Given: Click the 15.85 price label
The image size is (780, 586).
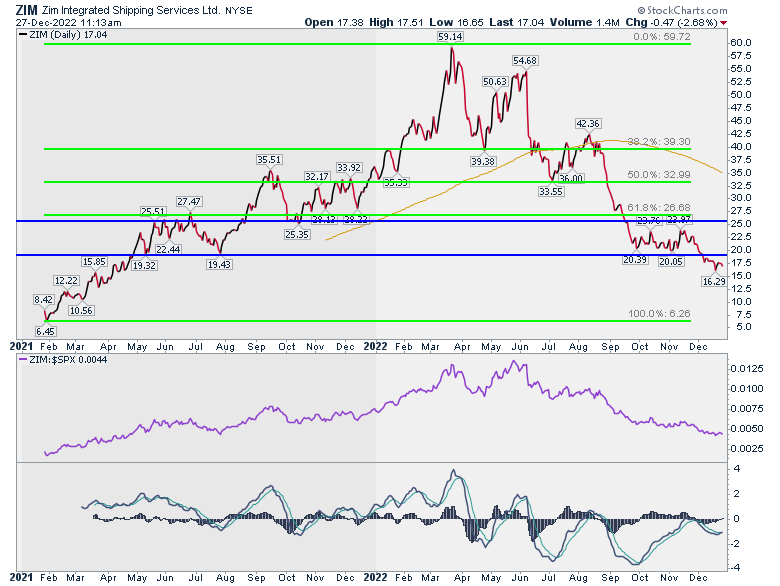Looking at the screenshot, I should (94, 262).
